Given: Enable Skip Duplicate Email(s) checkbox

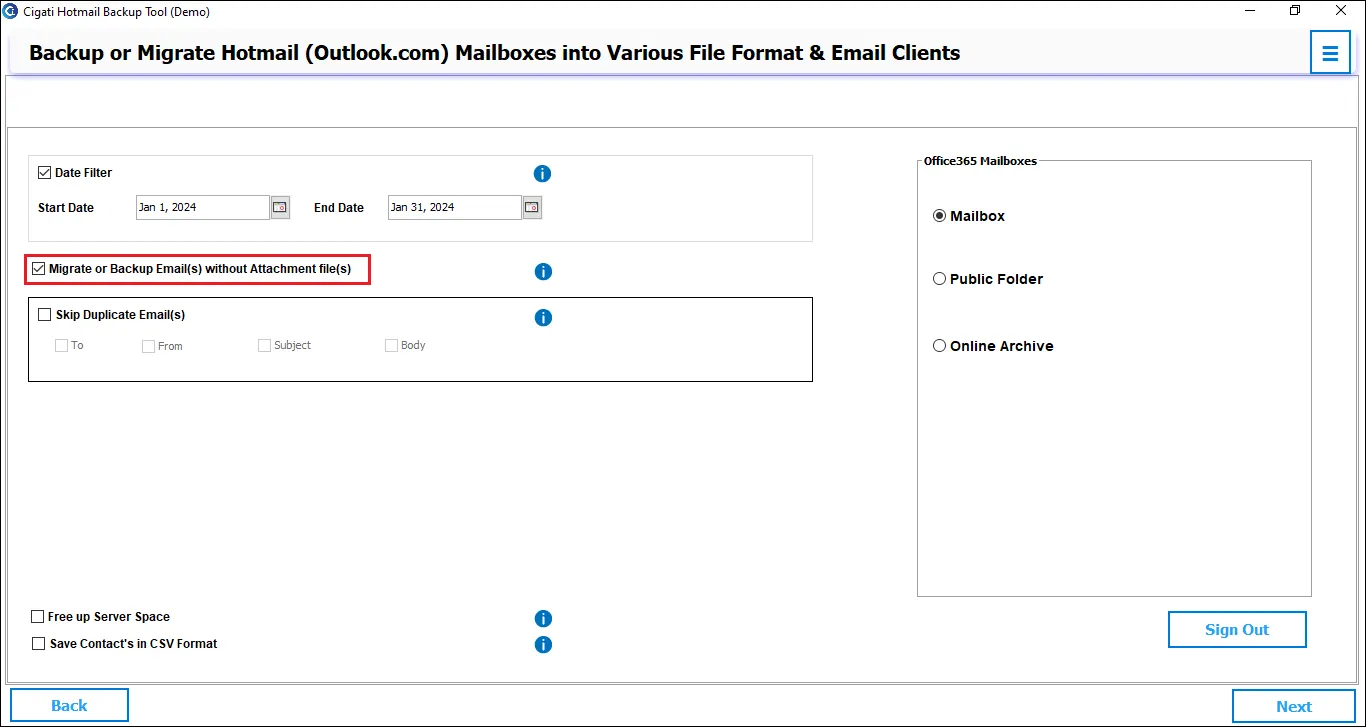Looking at the screenshot, I should [x=44, y=315].
